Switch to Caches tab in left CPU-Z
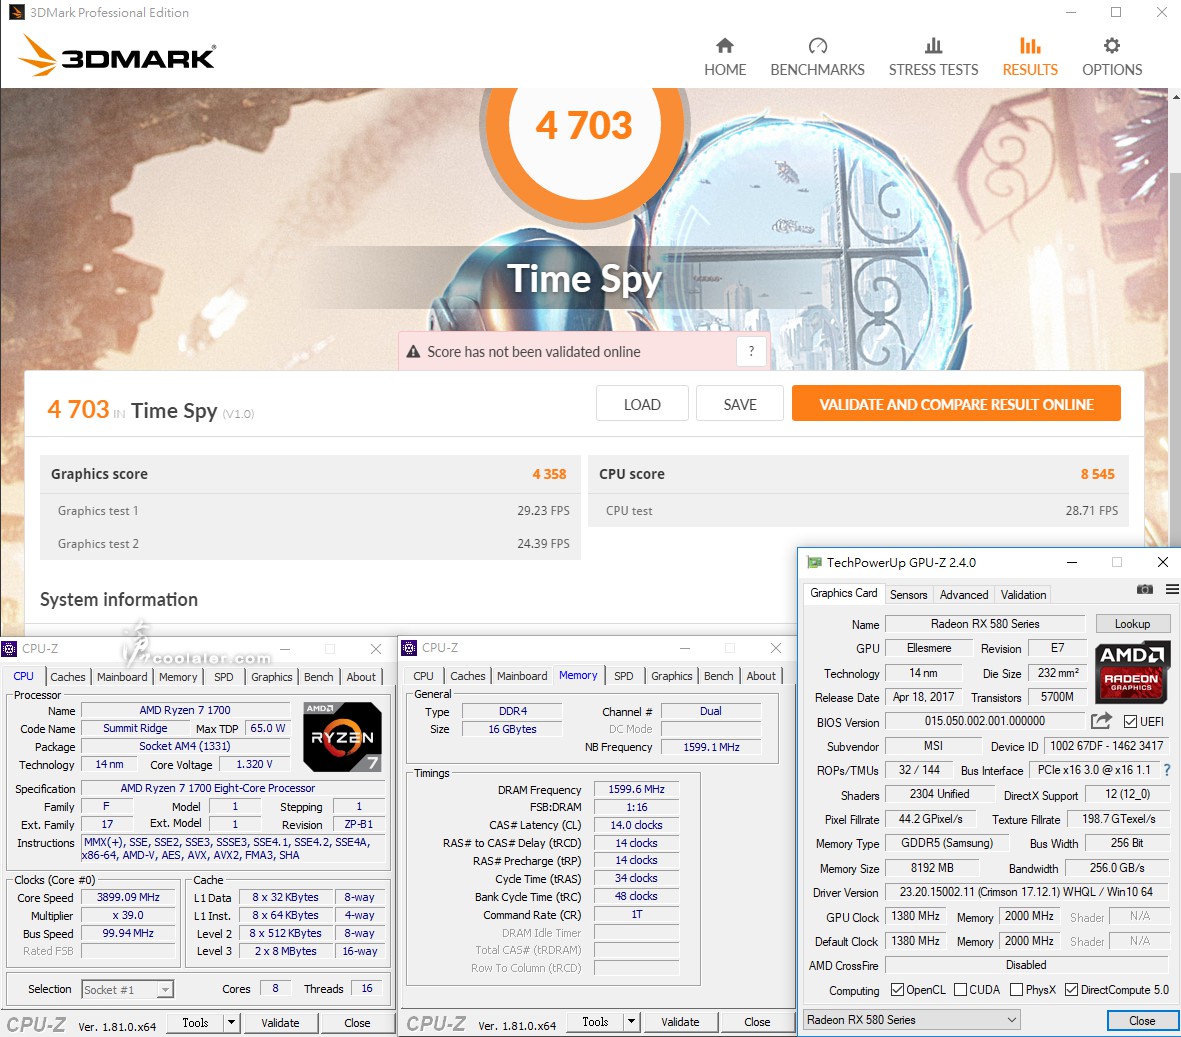Viewport: 1181px width, 1037px height. pos(68,677)
